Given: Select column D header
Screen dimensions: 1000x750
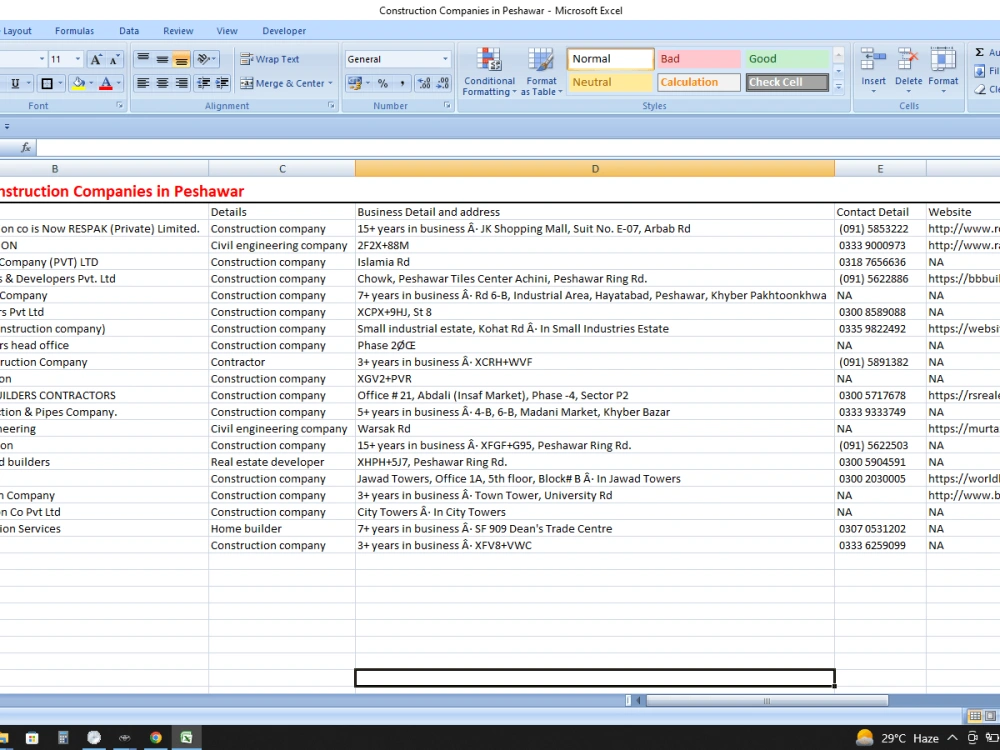Looking at the screenshot, I should pos(595,169).
